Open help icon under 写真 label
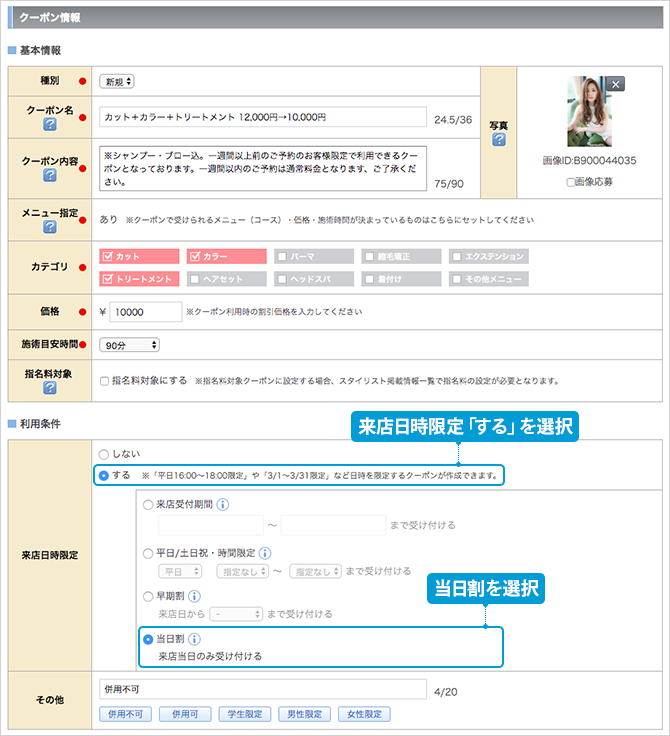 (x=499, y=139)
